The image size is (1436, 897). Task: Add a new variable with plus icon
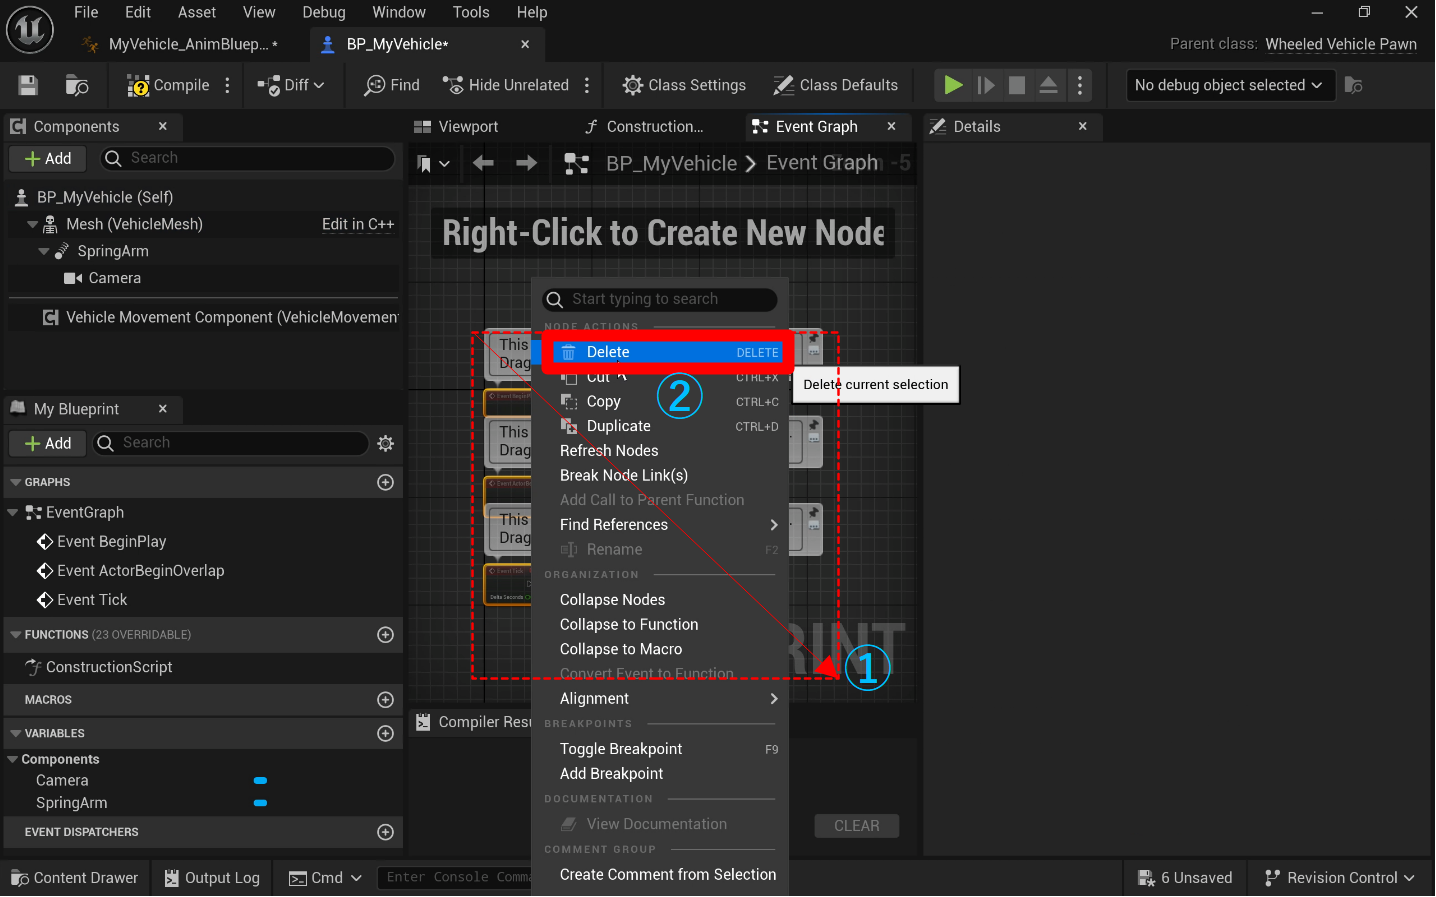click(385, 733)
